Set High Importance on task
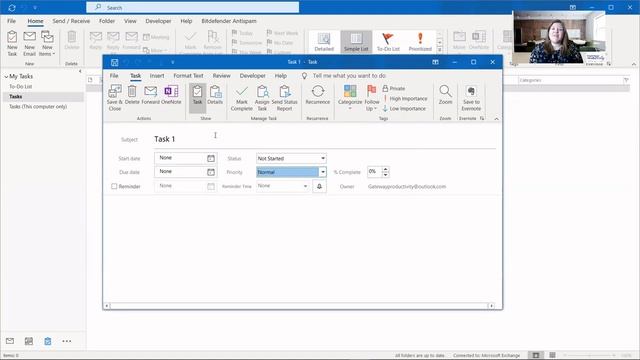 point(405,98)
